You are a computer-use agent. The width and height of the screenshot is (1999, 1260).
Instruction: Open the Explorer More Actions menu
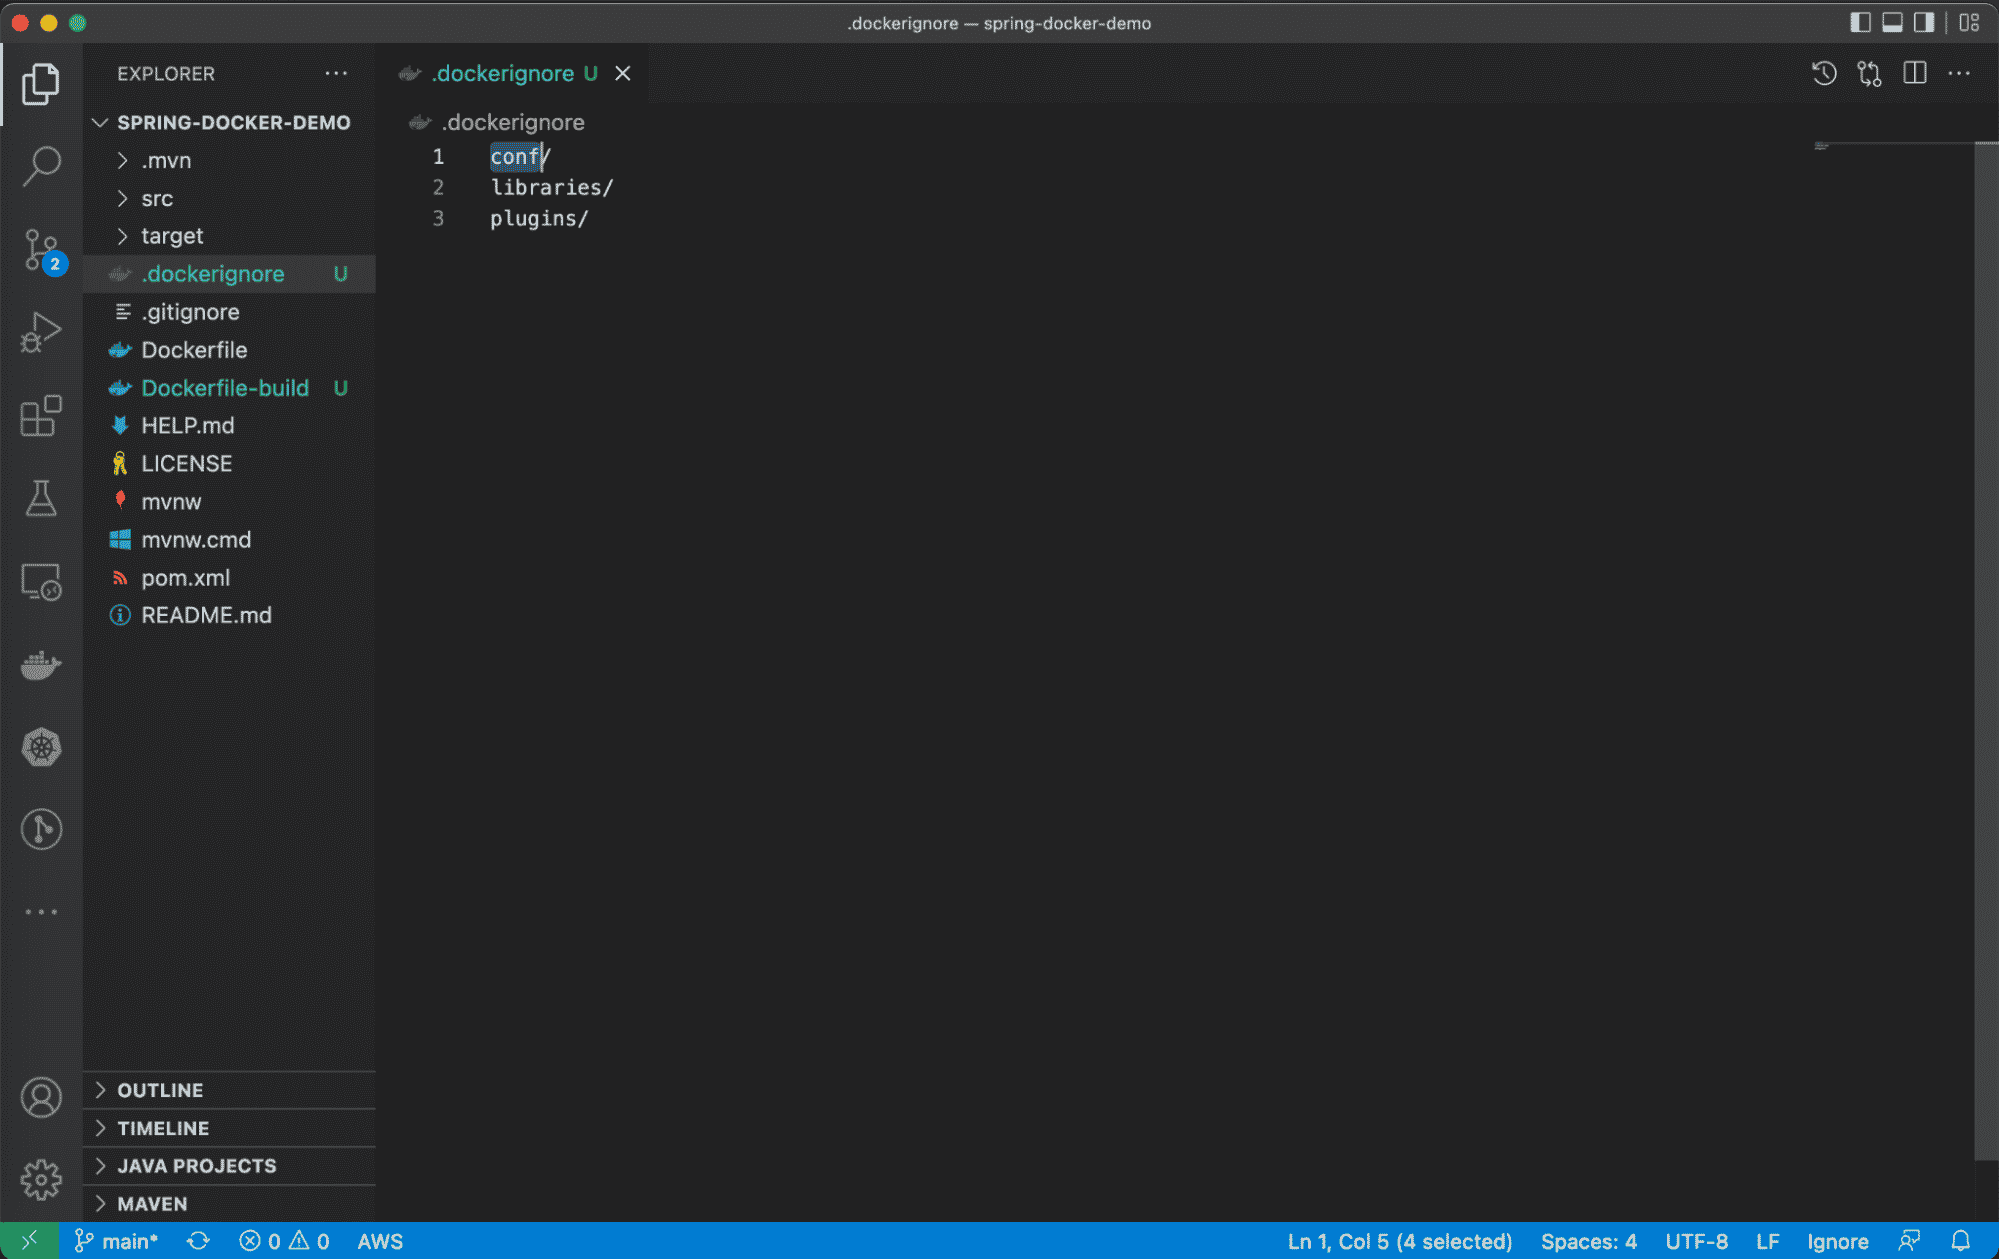[336, 73]
